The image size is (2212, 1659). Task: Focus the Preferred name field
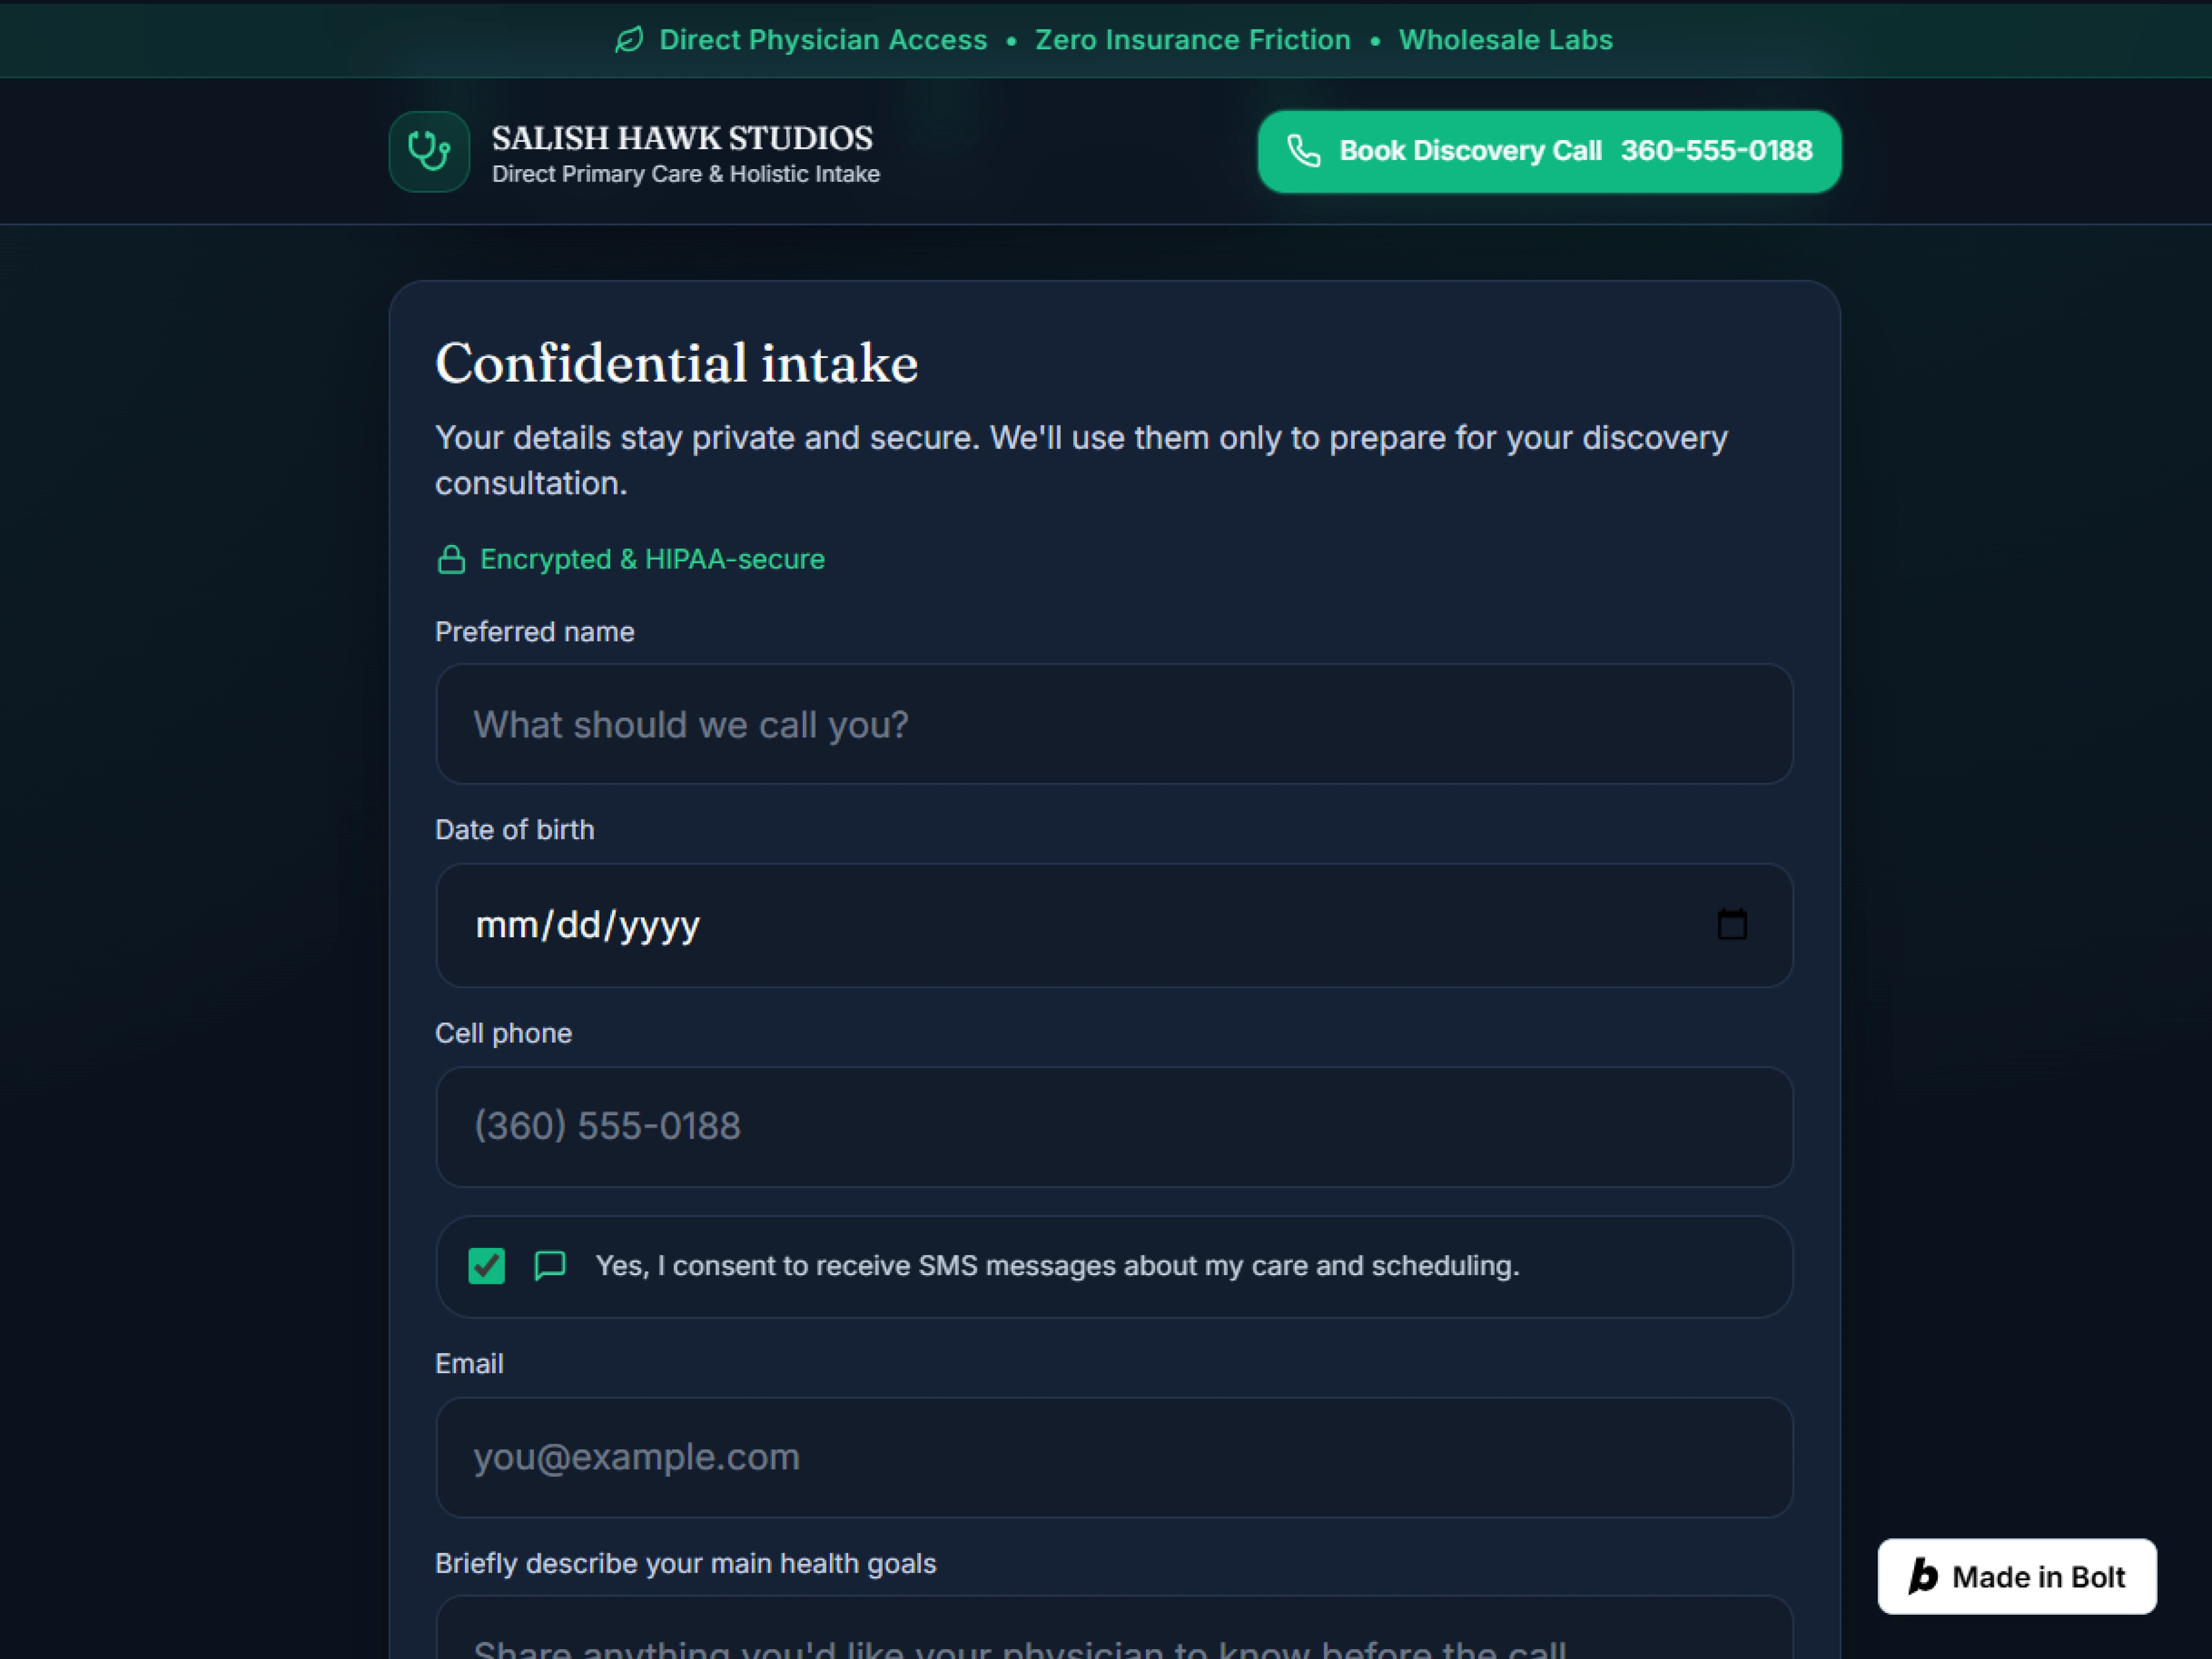click(x=1114, y=724)
